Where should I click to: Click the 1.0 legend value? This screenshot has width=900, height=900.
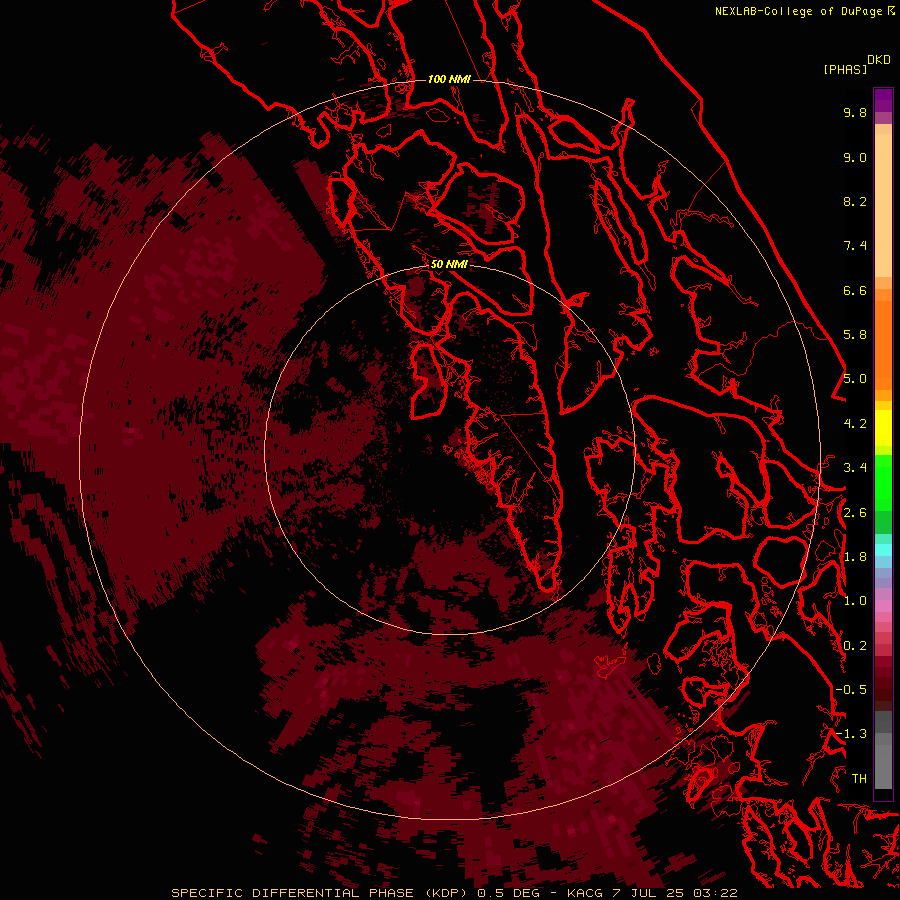point(855,601)
